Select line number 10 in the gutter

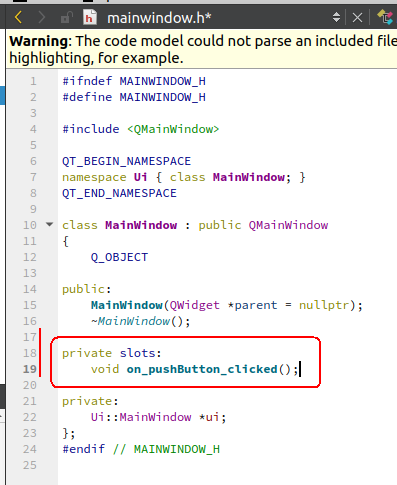coord(30,225)
